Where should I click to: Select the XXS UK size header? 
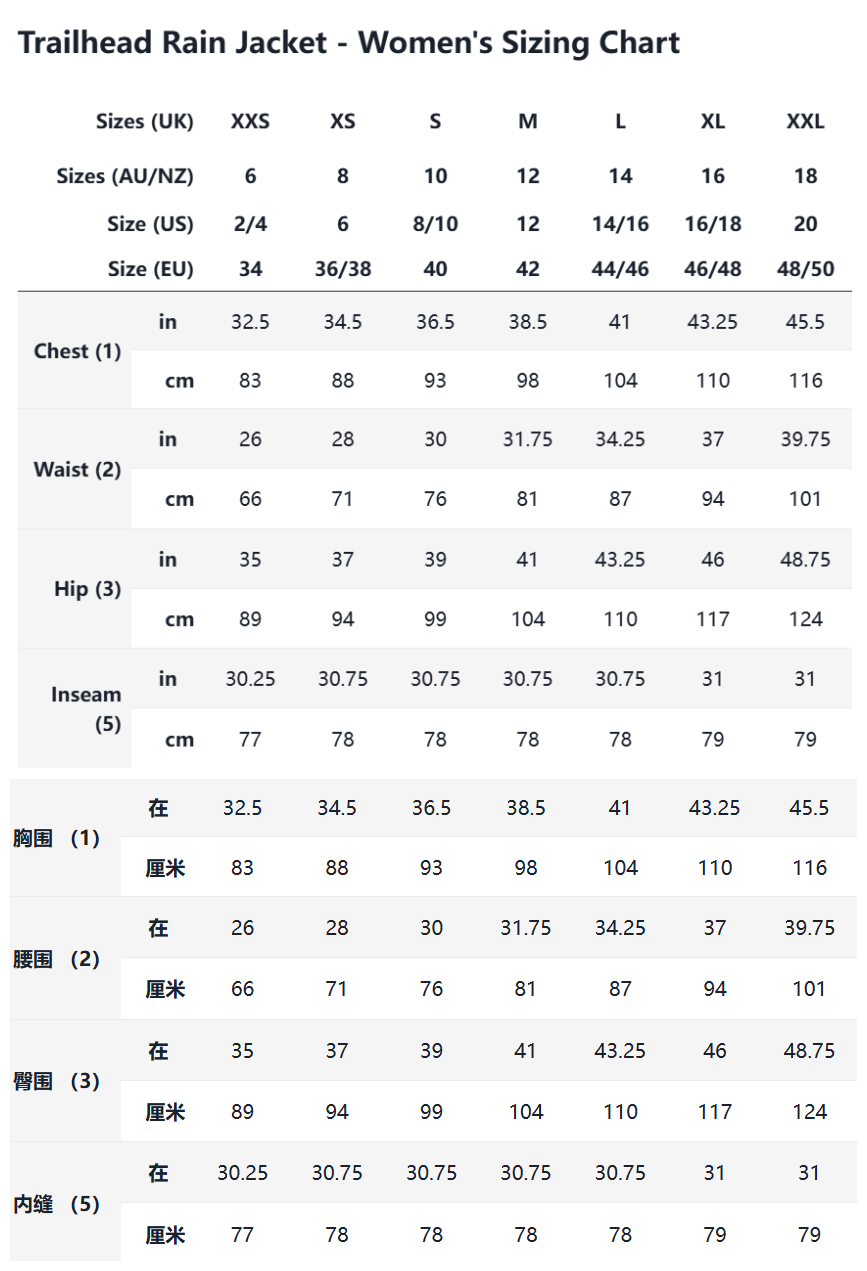coord(250,122)
